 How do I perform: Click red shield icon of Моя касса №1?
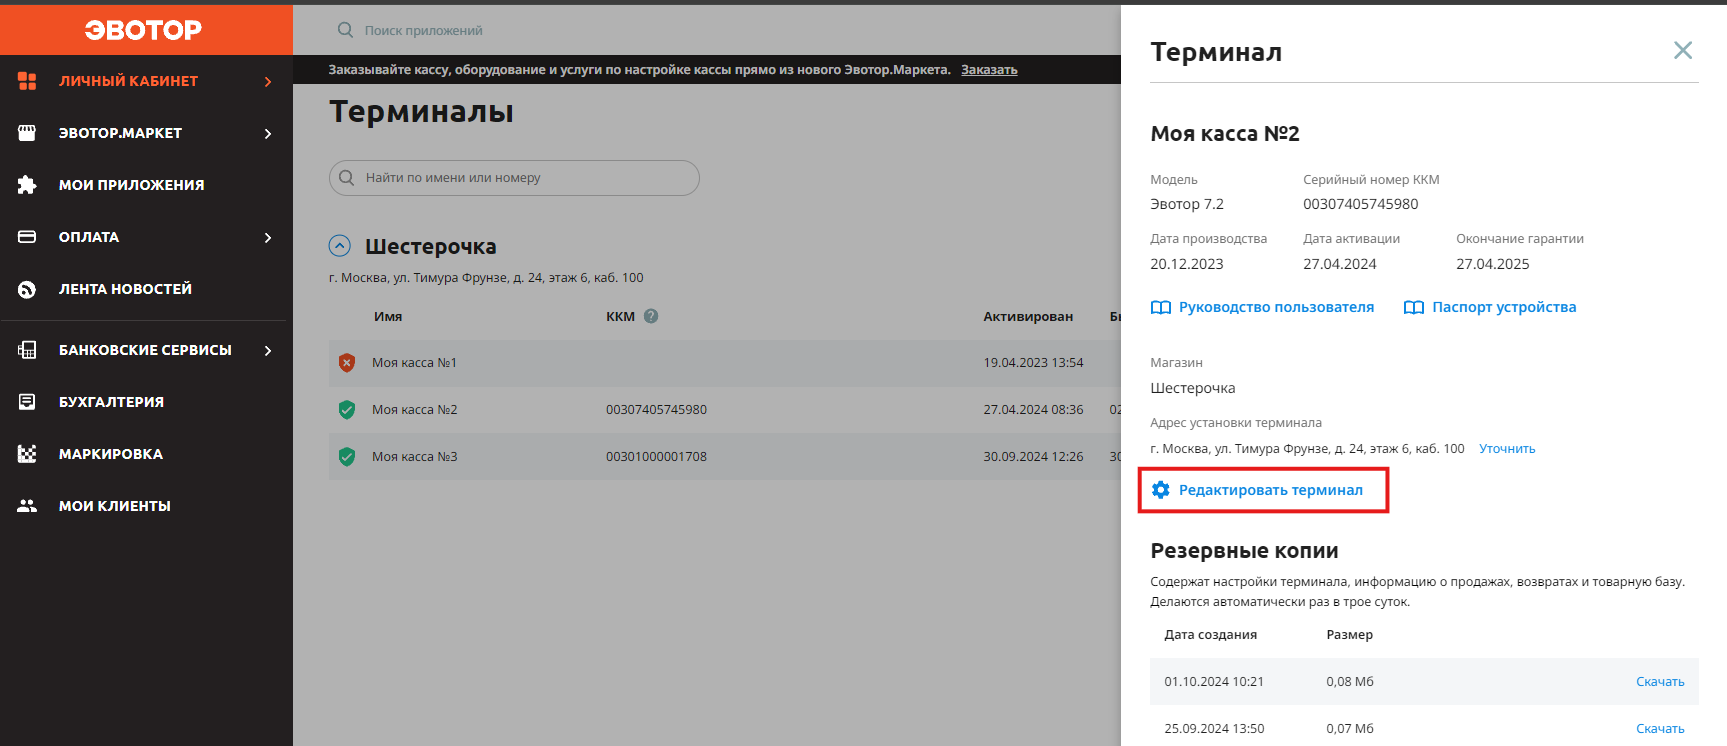click(x=347, y=363)
